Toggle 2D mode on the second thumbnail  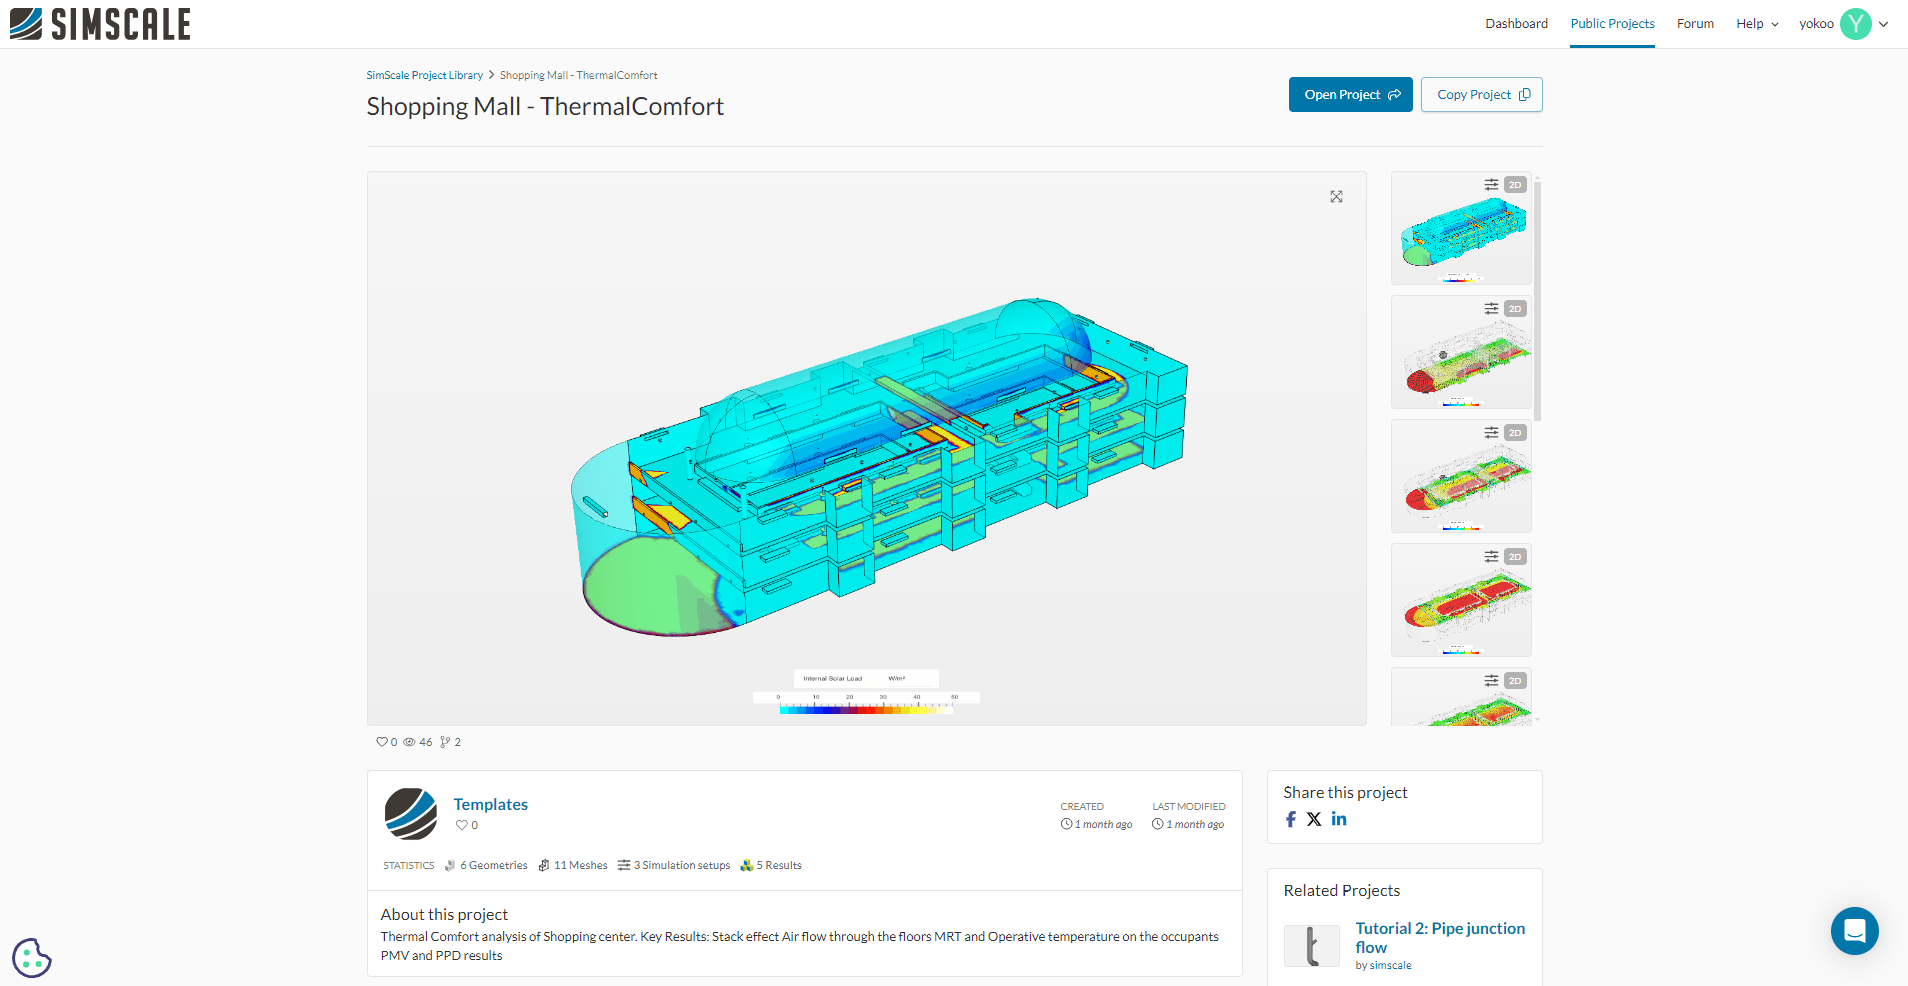click(1514, 308)
